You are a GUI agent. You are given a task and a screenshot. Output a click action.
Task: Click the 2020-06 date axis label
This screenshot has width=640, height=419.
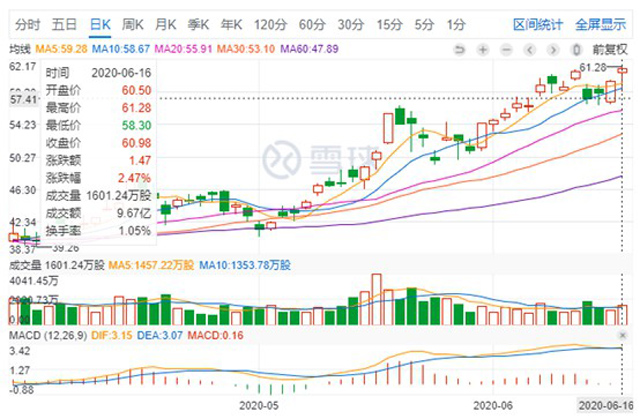pos(493,406)
